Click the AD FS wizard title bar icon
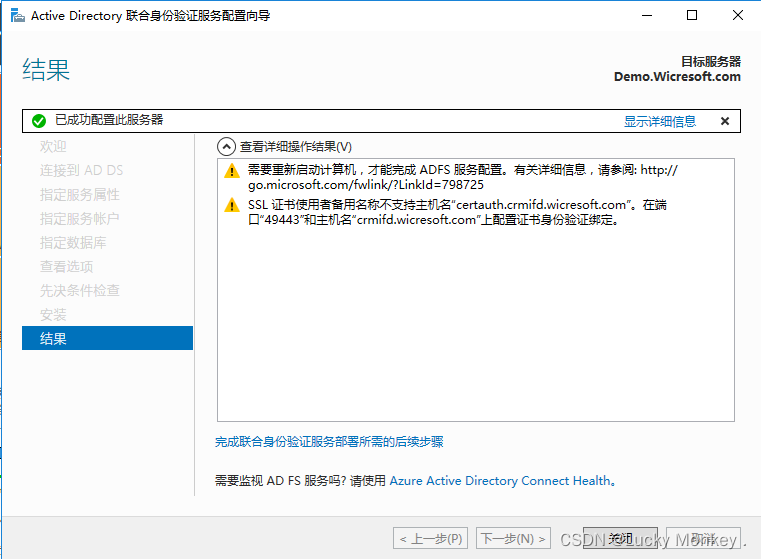Image resolution: width=761 pixels, height=559 pixels. [x=17, y=16]
